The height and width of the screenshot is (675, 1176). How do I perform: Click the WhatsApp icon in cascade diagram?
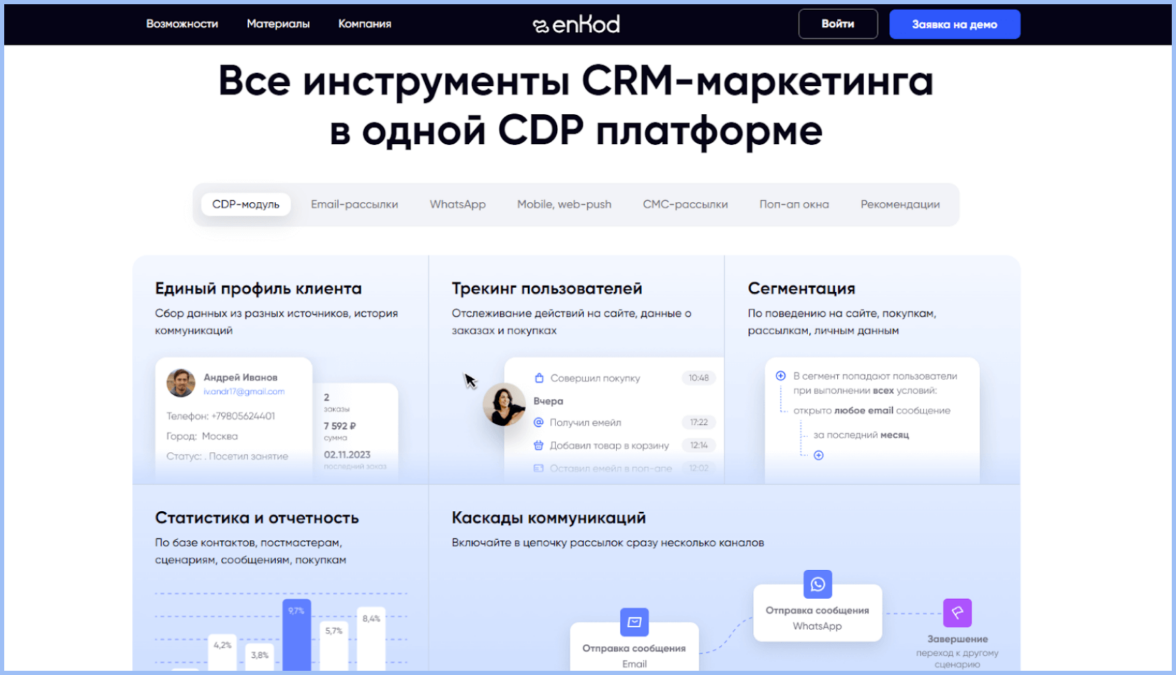pos(818,584)
